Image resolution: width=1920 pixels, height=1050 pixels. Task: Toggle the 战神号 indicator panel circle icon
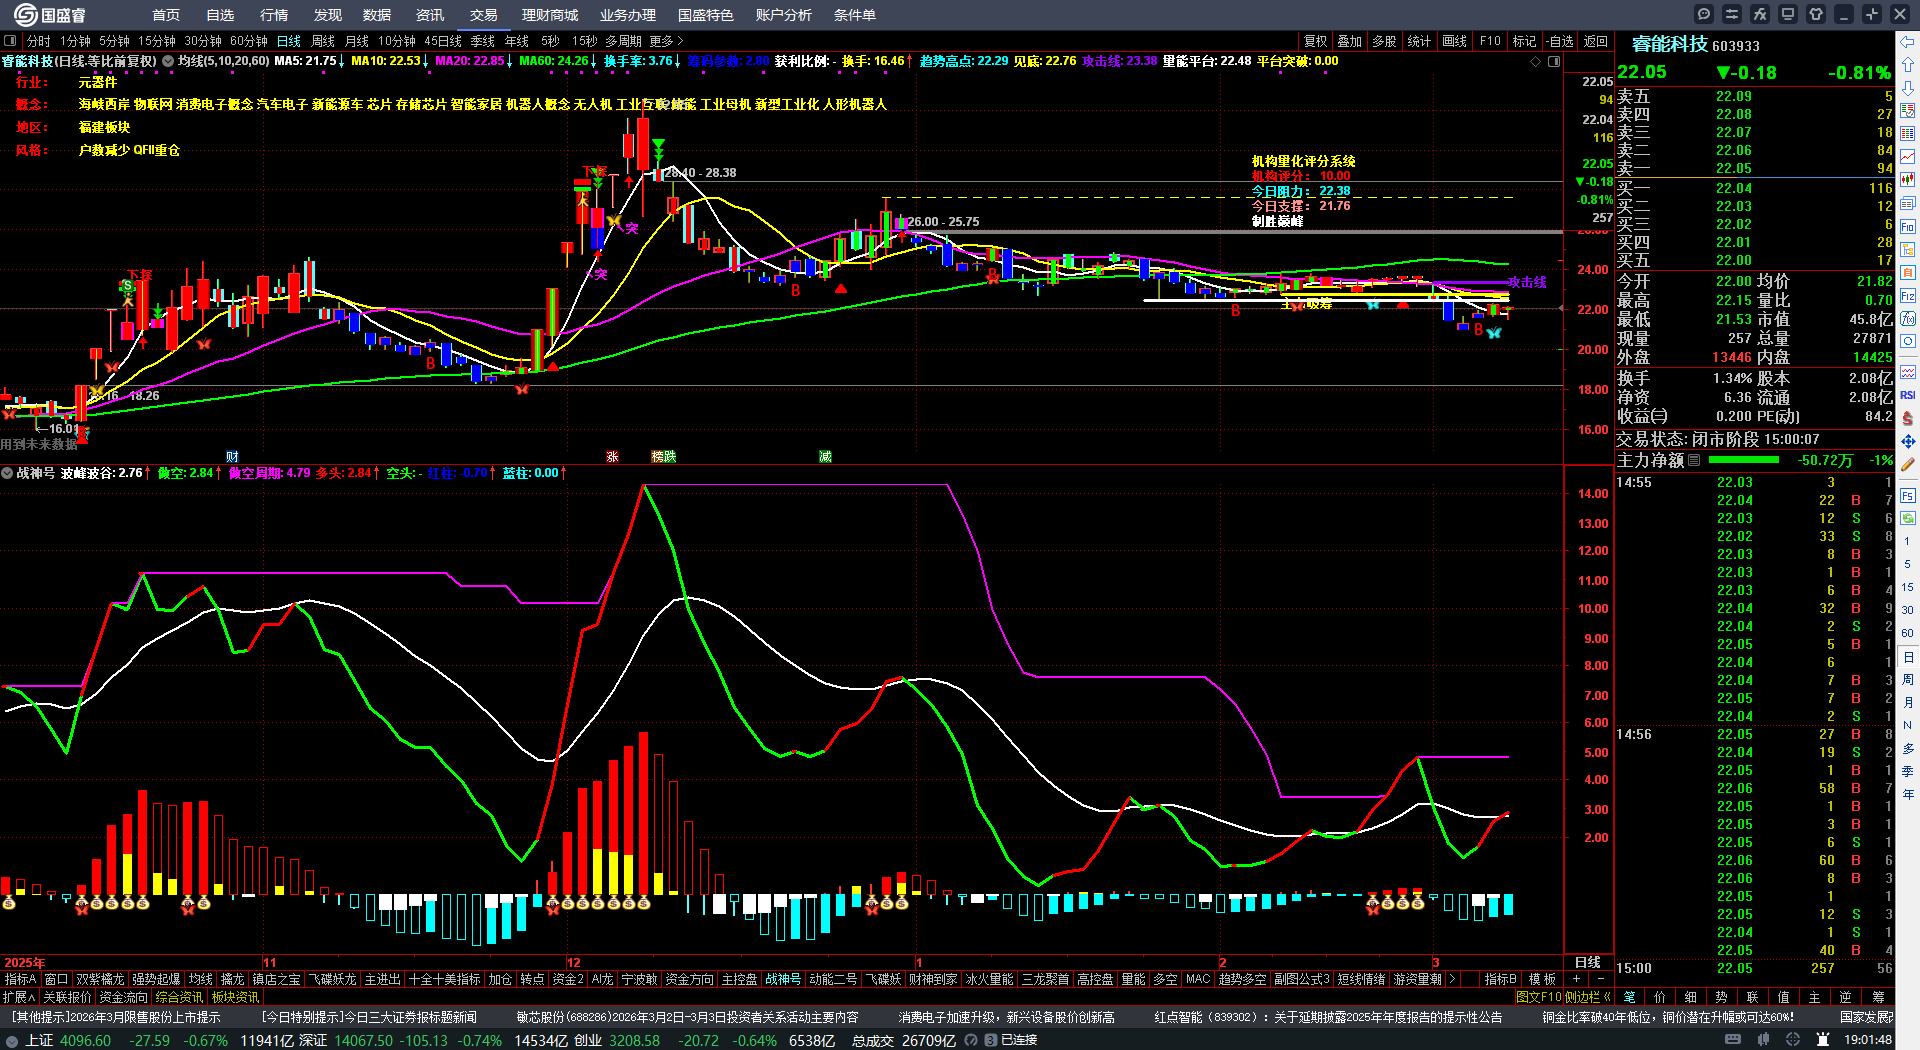point(7,473)
